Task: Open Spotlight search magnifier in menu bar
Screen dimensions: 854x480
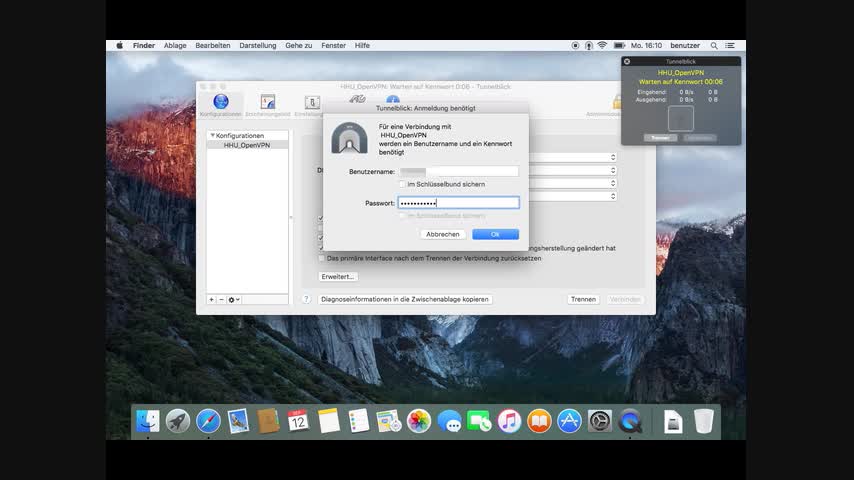Action: click(x=714, y=45)
